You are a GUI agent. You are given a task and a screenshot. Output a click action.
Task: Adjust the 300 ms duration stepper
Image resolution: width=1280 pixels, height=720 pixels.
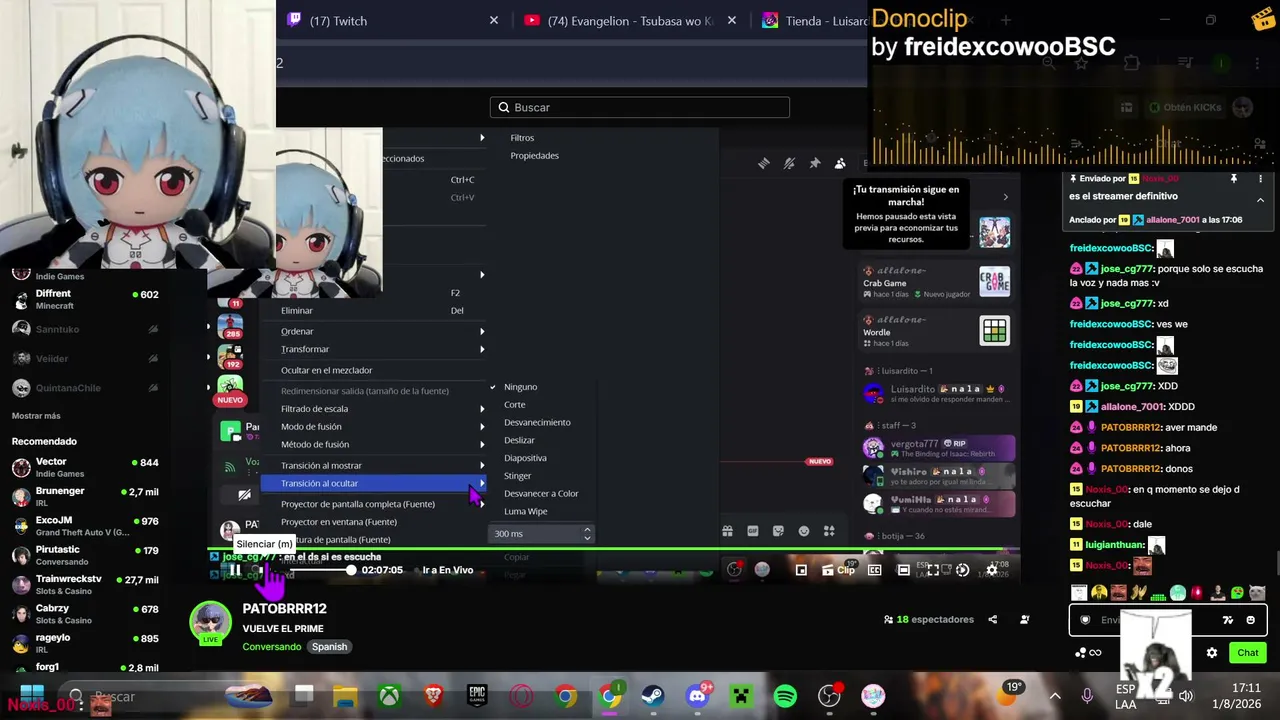[x=587, y=534]
